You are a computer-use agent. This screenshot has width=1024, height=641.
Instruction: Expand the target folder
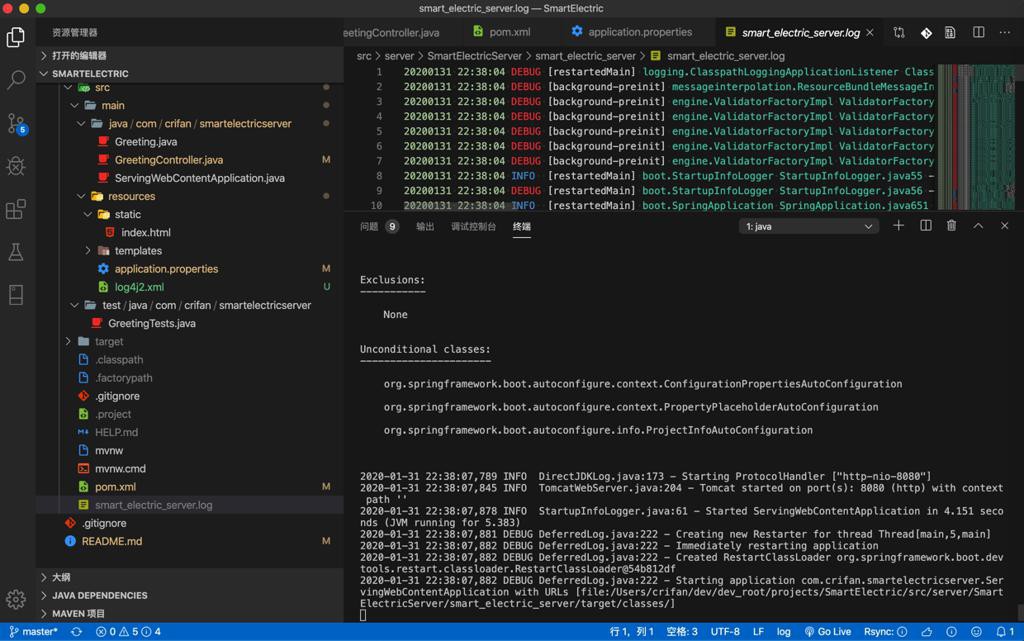tap(108, 341)
